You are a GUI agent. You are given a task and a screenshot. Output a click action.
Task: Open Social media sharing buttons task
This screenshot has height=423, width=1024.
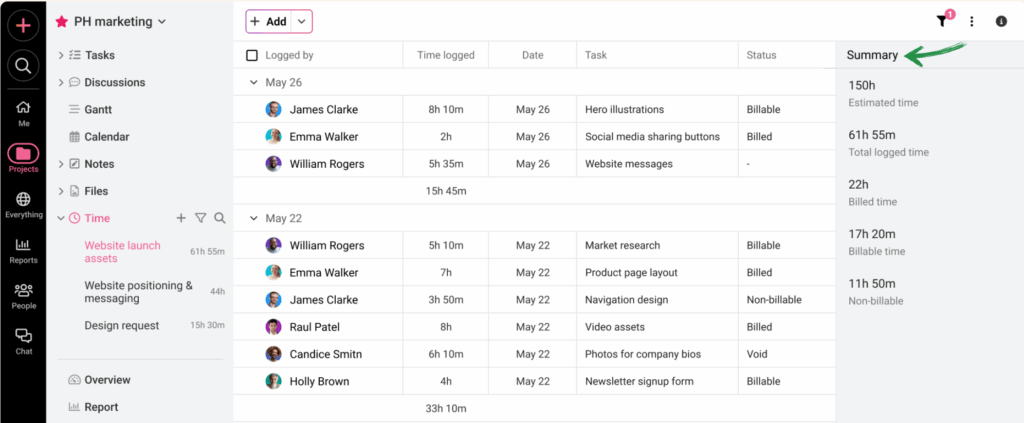coord(652,137)
